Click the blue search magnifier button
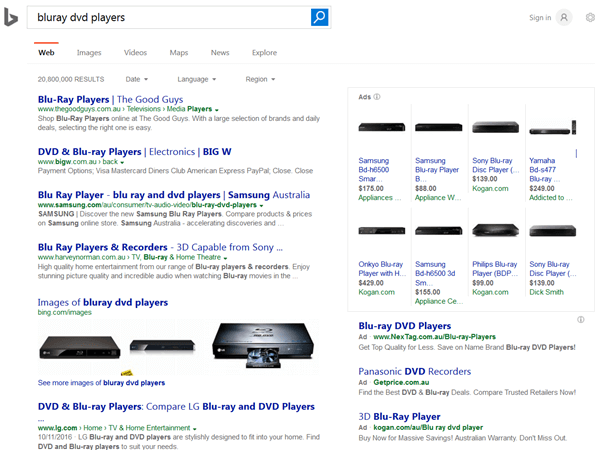This screenshot has height=450, width=602. [x=319, y=17]
